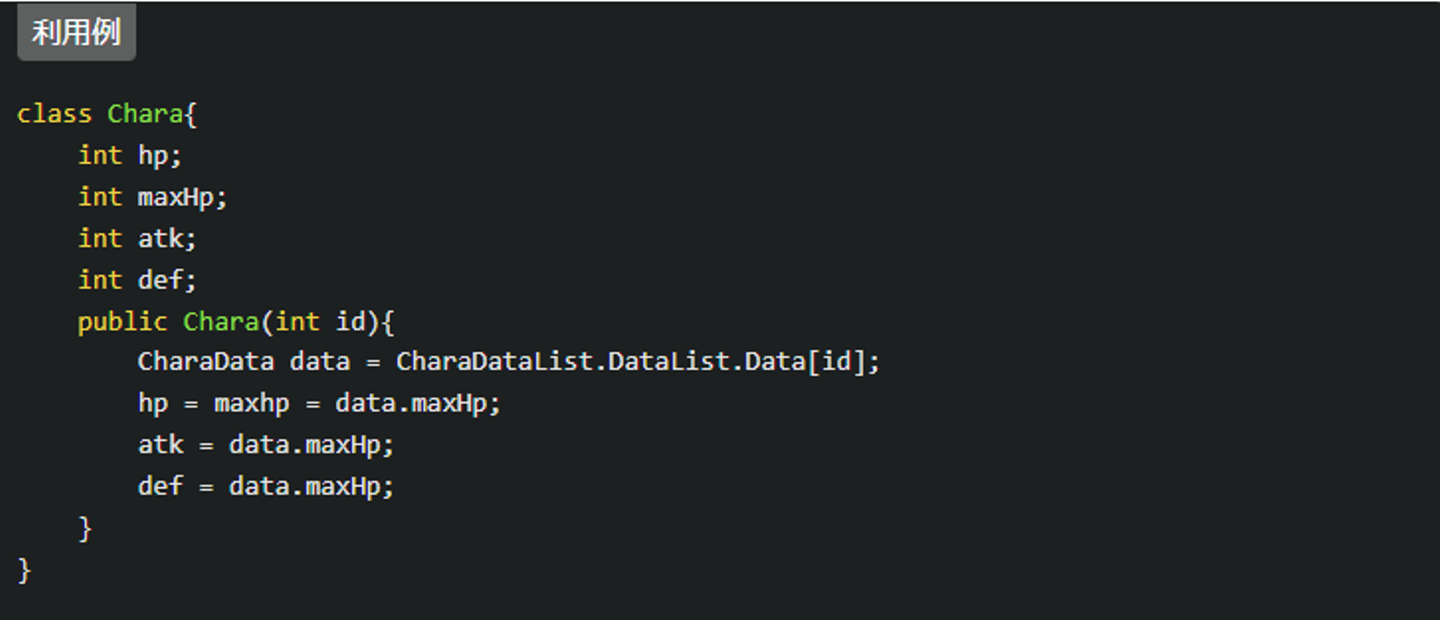This screenshot has width=1440, height=620.
Task: Click the [id] index after Data
Action: click(x=836, y=362)
